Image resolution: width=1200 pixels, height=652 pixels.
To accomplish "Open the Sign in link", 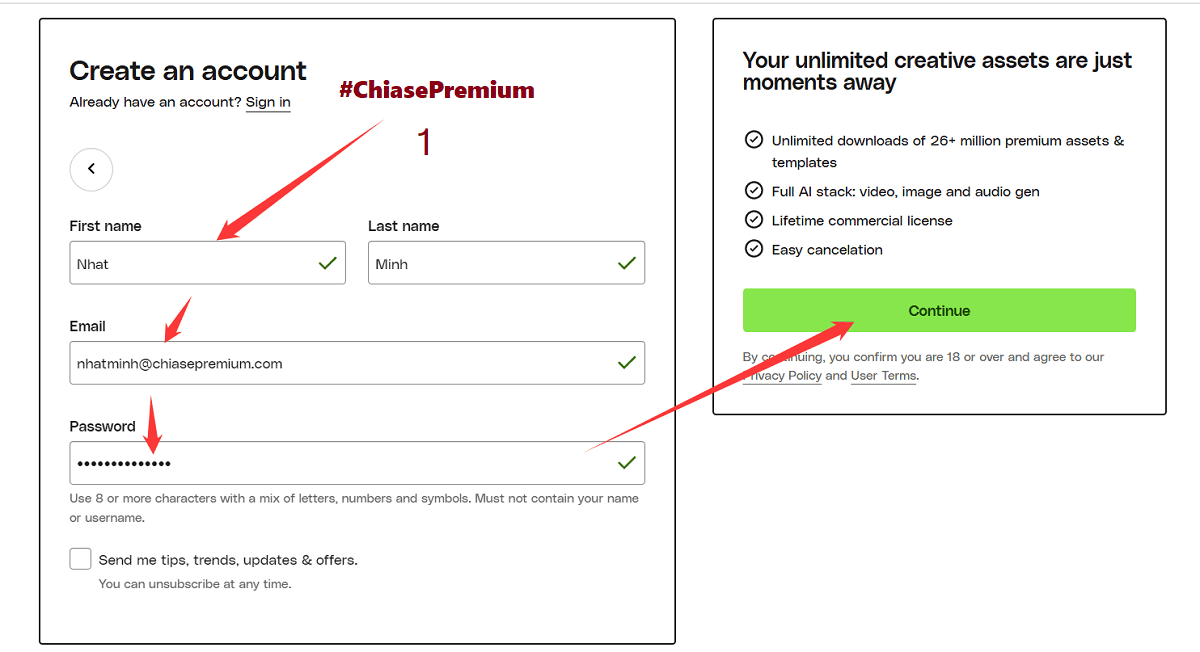I will pos(268,102).
